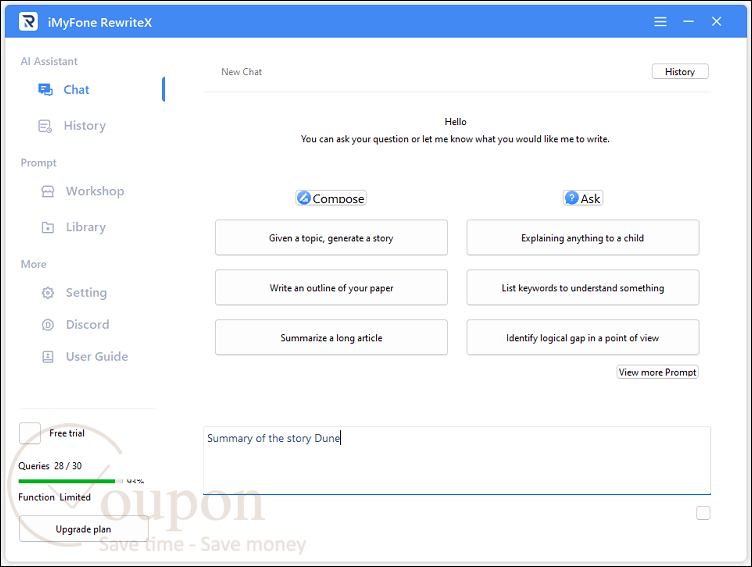Click the Compose pencil icon
752x567 pixels.
point(304,198)
